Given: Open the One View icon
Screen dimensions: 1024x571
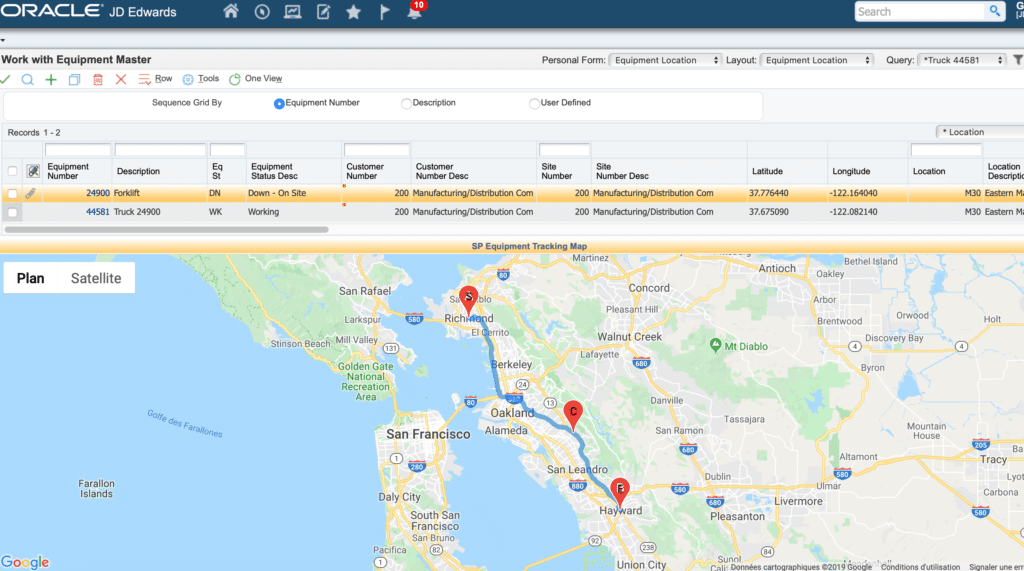Looking at the screenshot, I should [234, 80].
